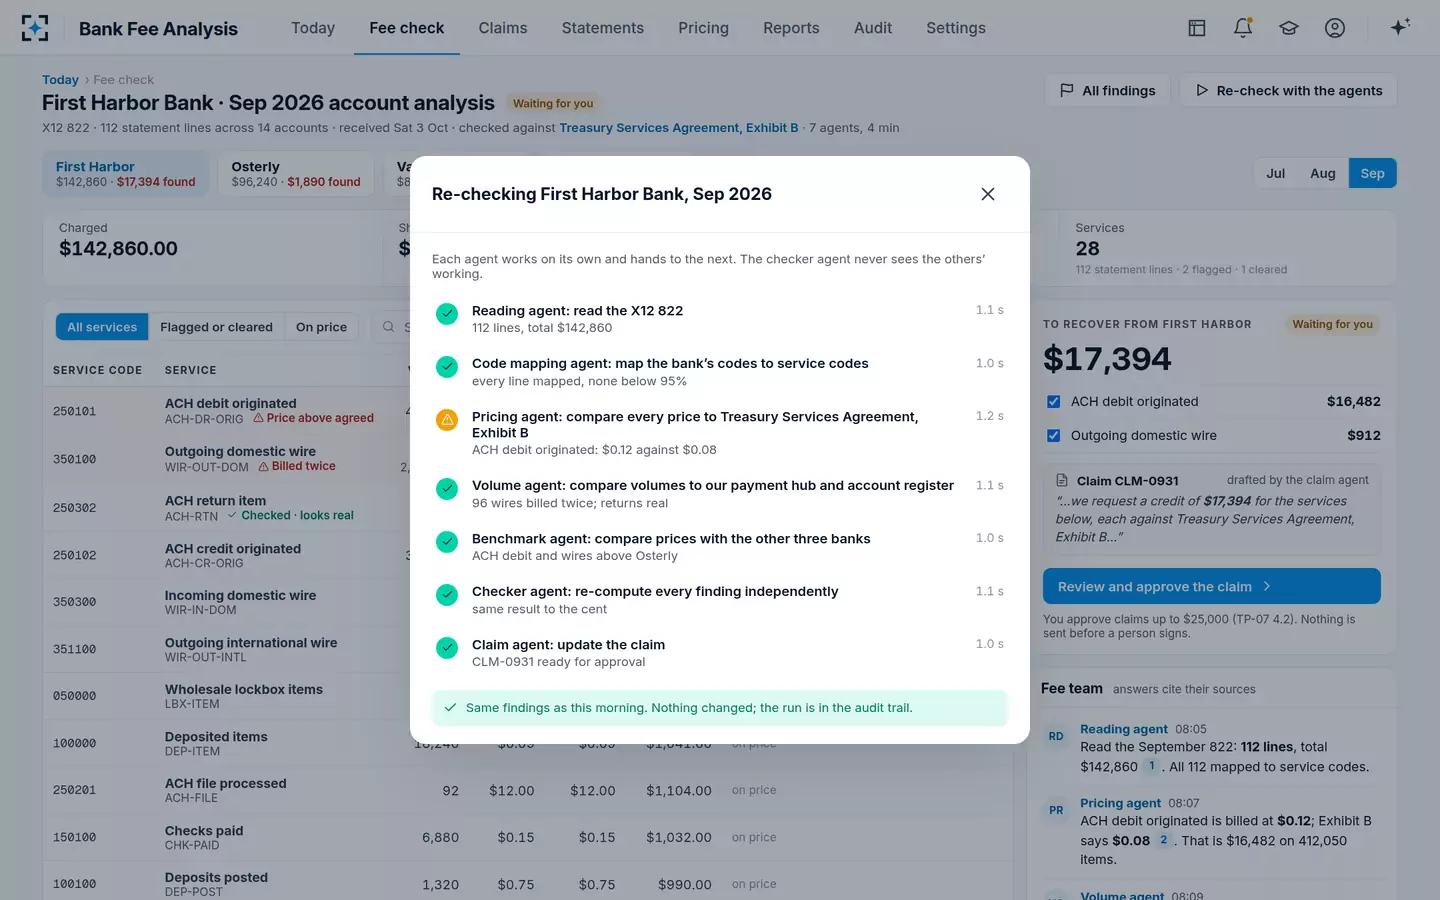Click orange warning icon for Pricing agent
The height and width of the screenshot is (900, 1440).
447,420
